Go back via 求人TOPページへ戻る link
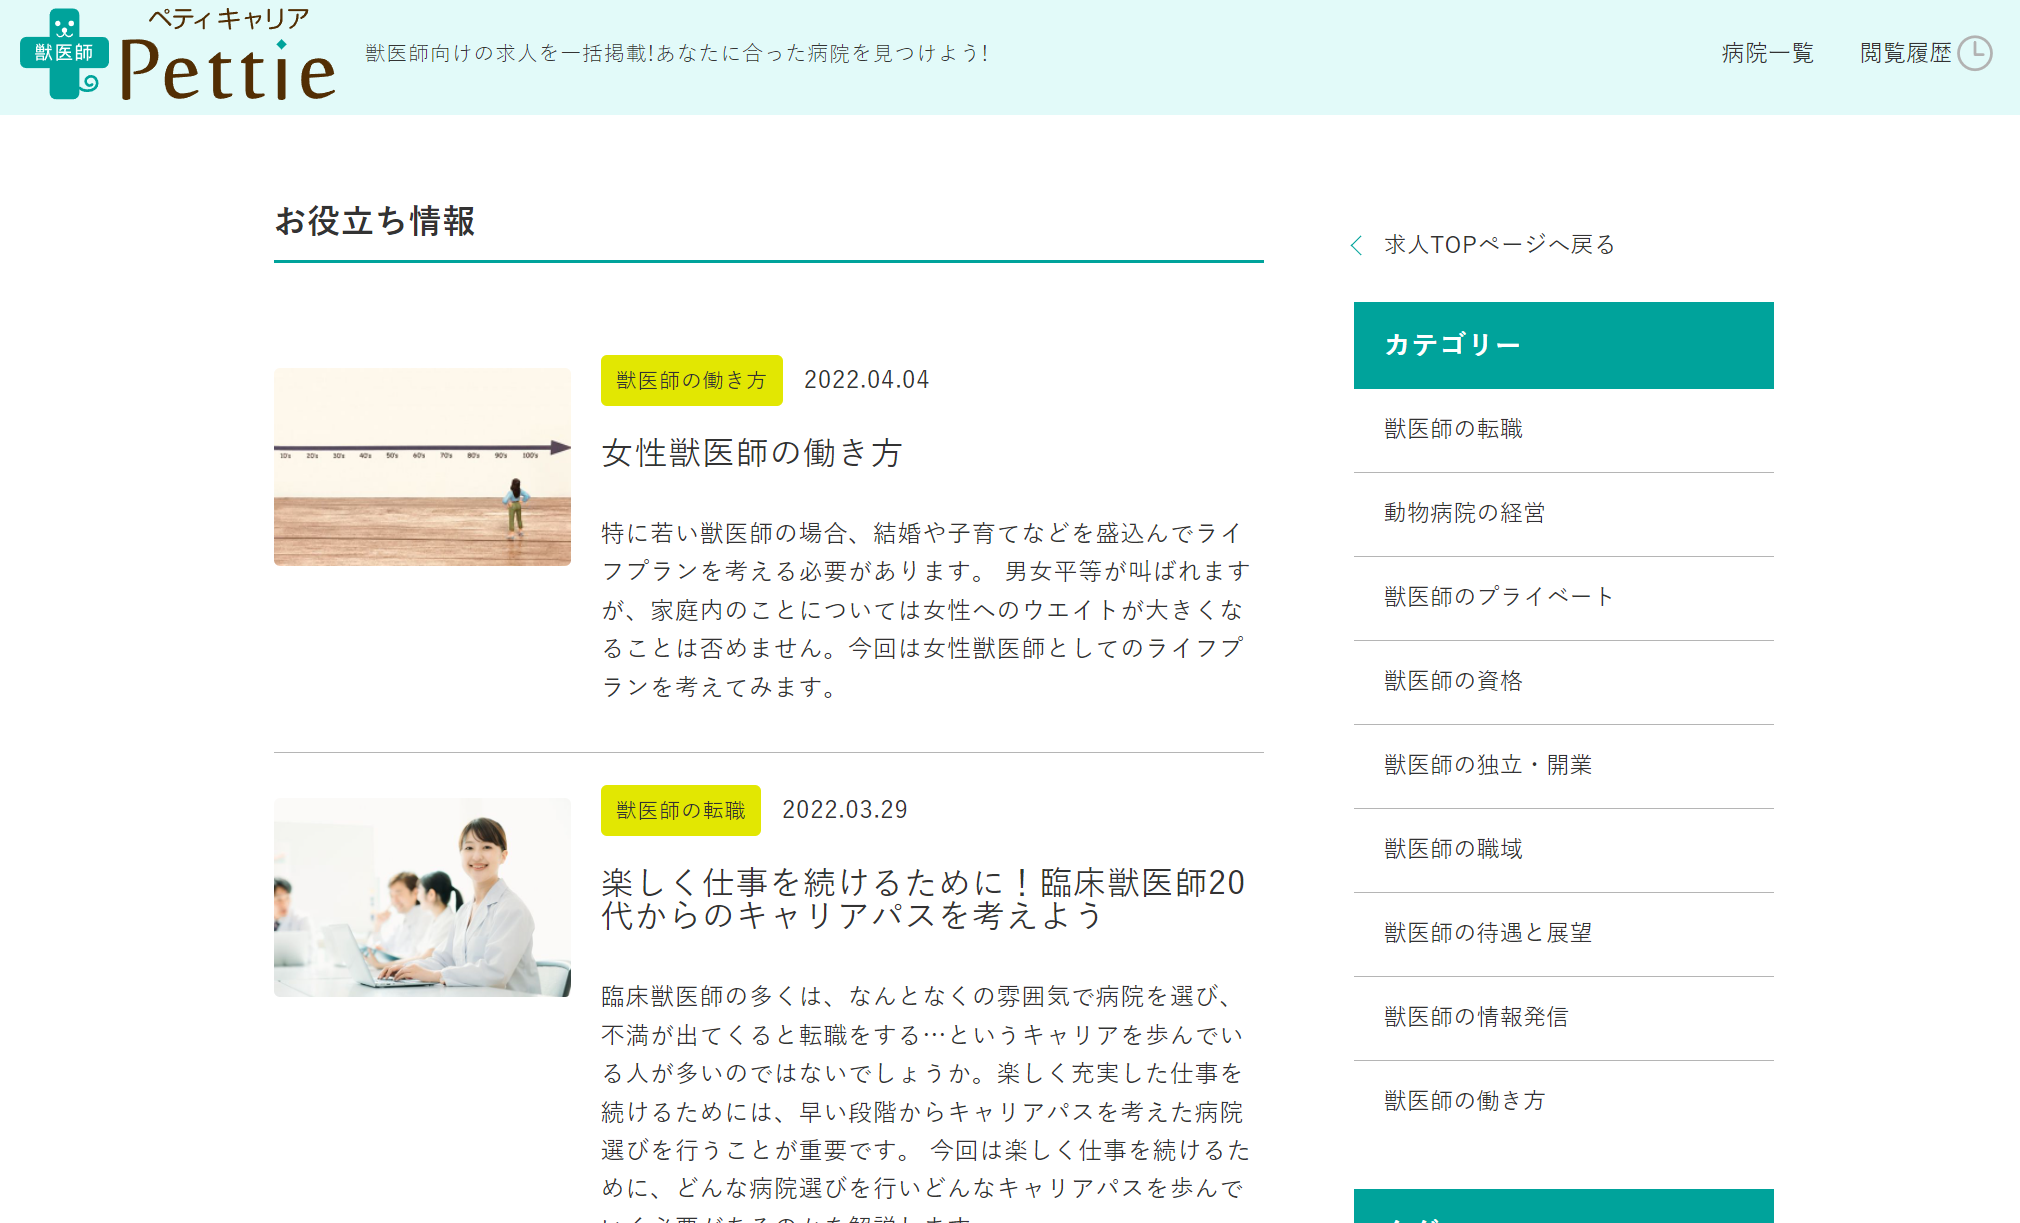The width and height of the screenshot is (2020, 1223). click(1499, 245)
